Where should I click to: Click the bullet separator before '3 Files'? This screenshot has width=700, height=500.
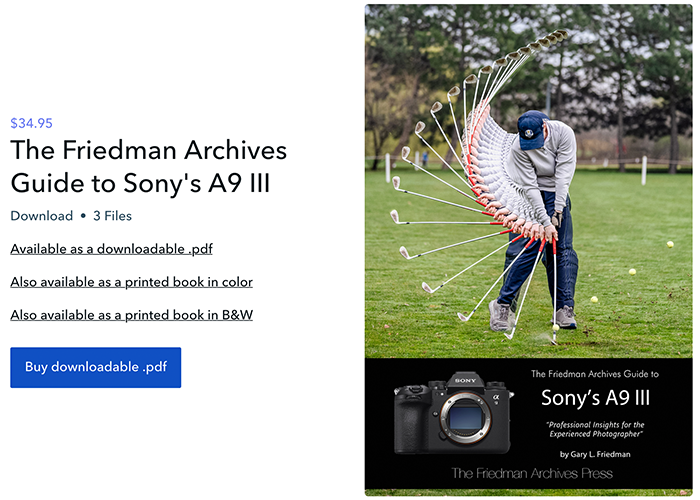tap(83, 216)
